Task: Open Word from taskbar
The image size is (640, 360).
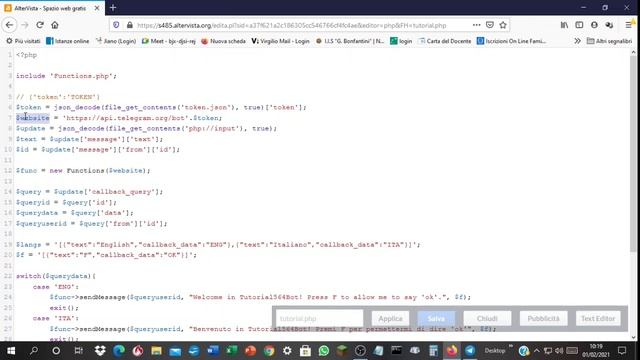Action: (x=213, y=351)
